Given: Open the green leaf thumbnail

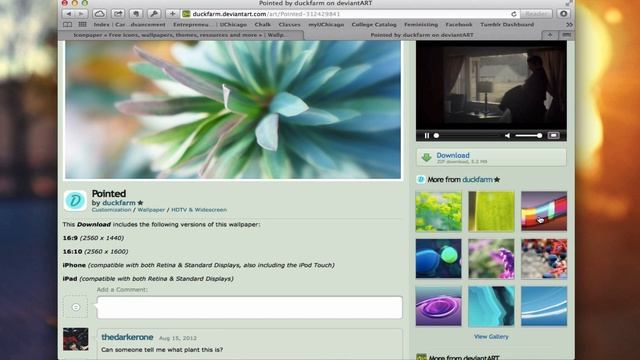Looking at the screenshot, I should coord(491,211).
